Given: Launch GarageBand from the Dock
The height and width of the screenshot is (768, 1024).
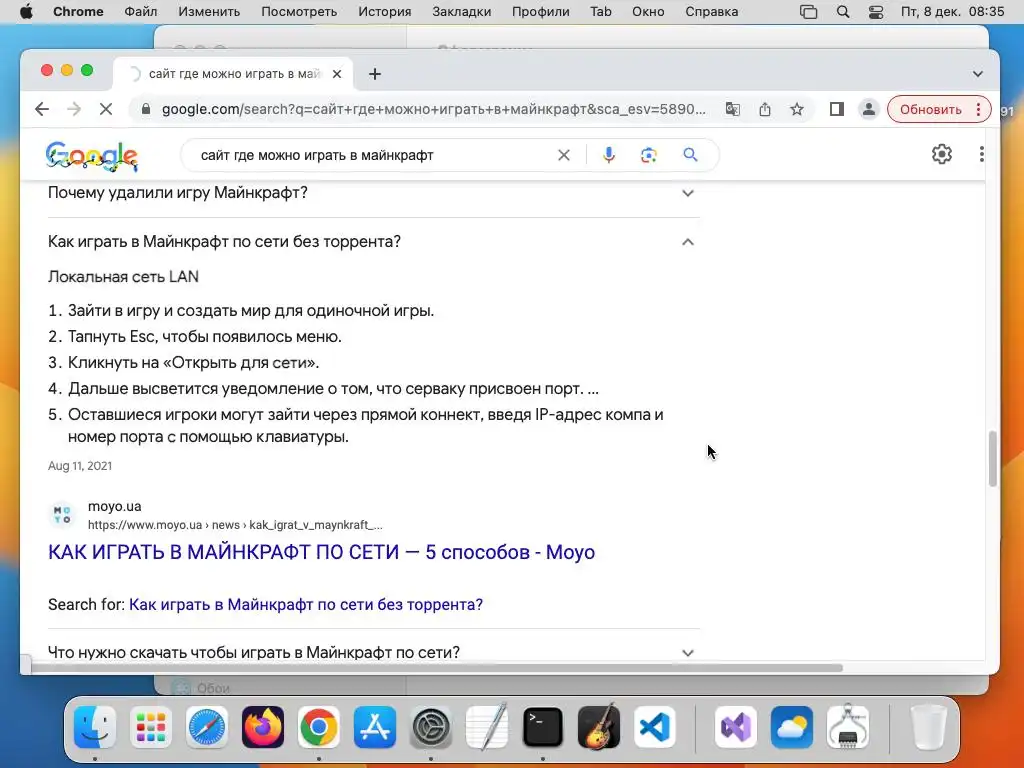Looking at the screenshot, I should (x=599, y=727).
